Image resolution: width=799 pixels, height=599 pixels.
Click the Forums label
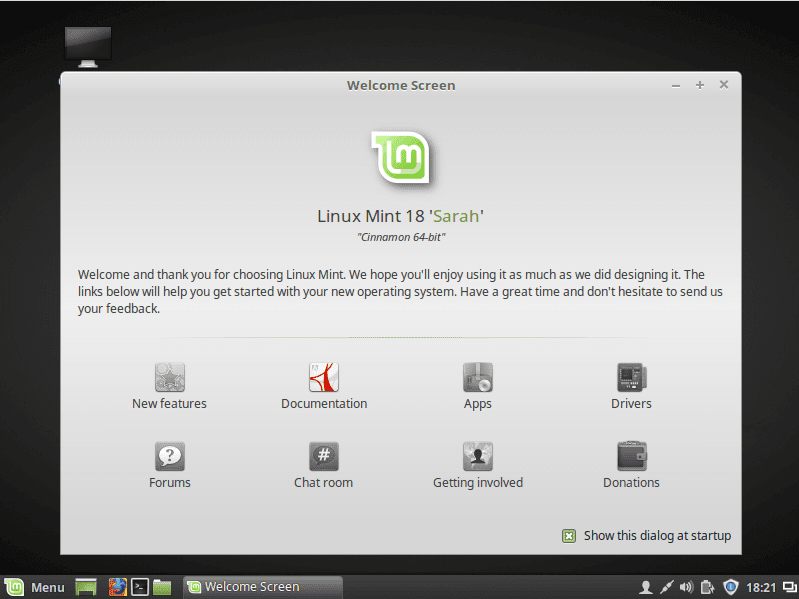(170, 482)
